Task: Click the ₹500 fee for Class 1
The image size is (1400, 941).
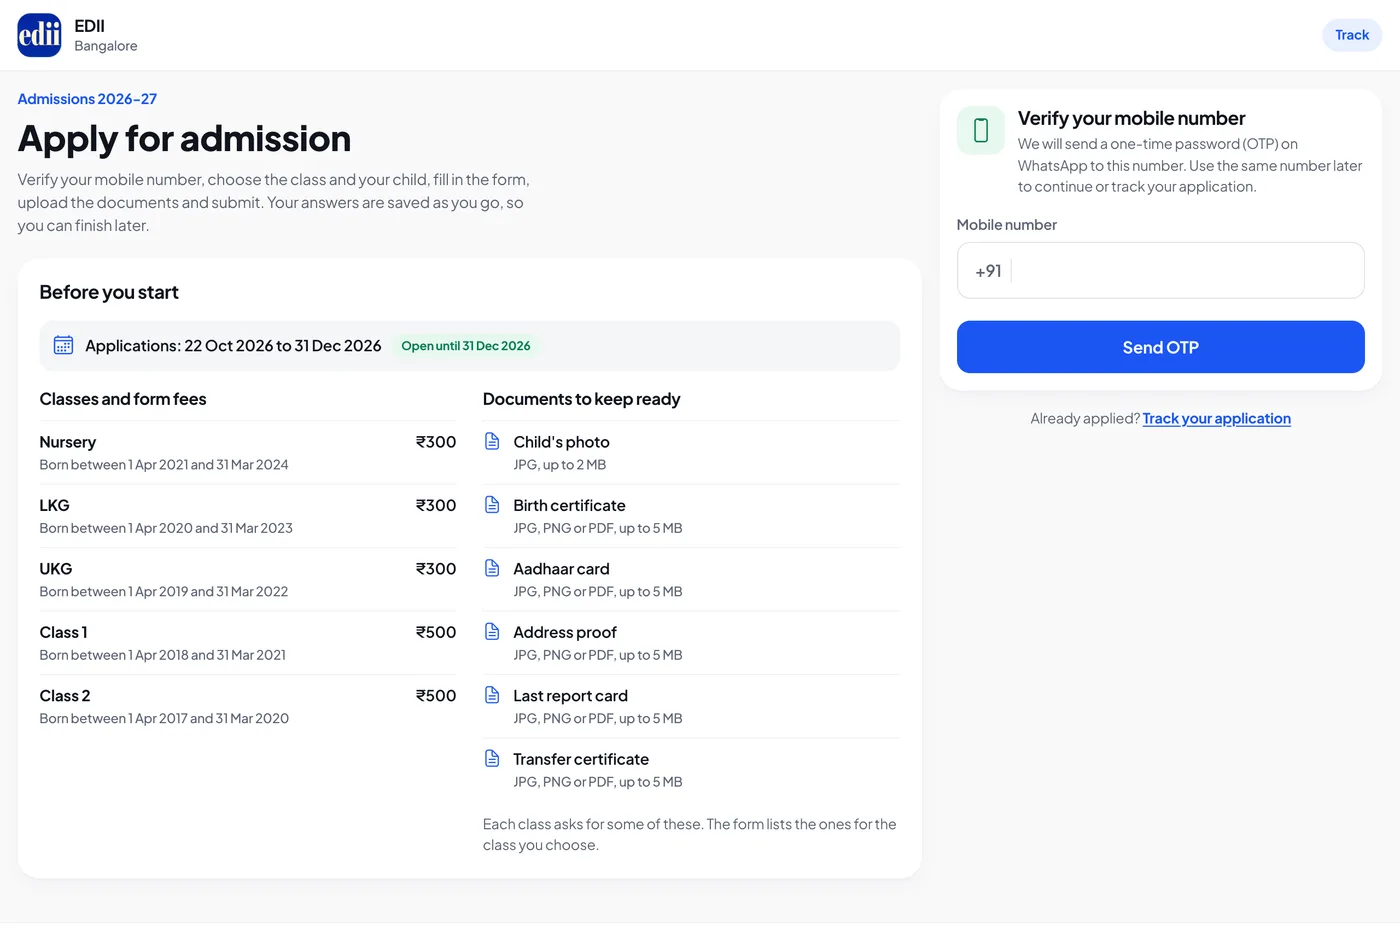Action: point(436,632)
